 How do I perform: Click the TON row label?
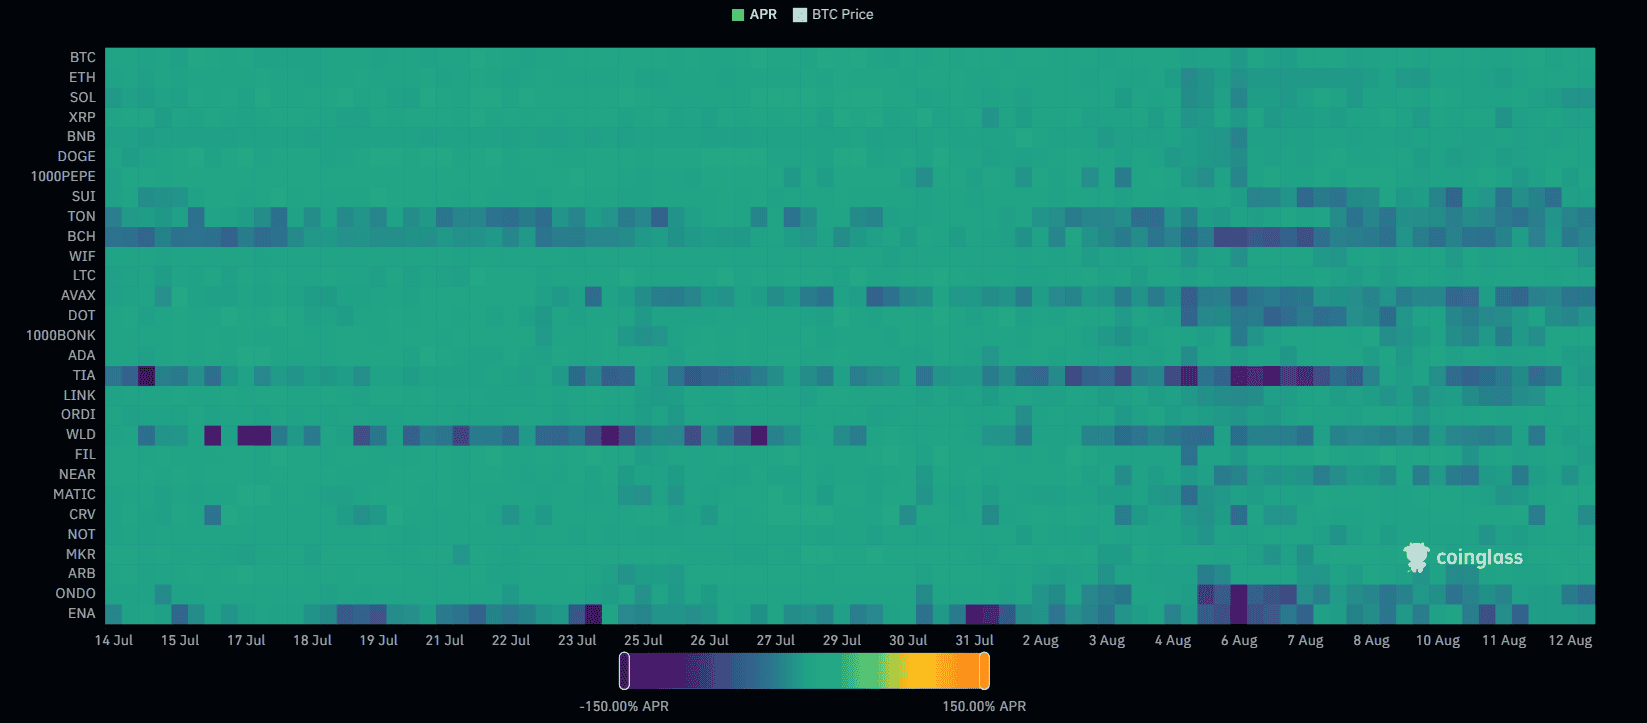coord(82,216)
